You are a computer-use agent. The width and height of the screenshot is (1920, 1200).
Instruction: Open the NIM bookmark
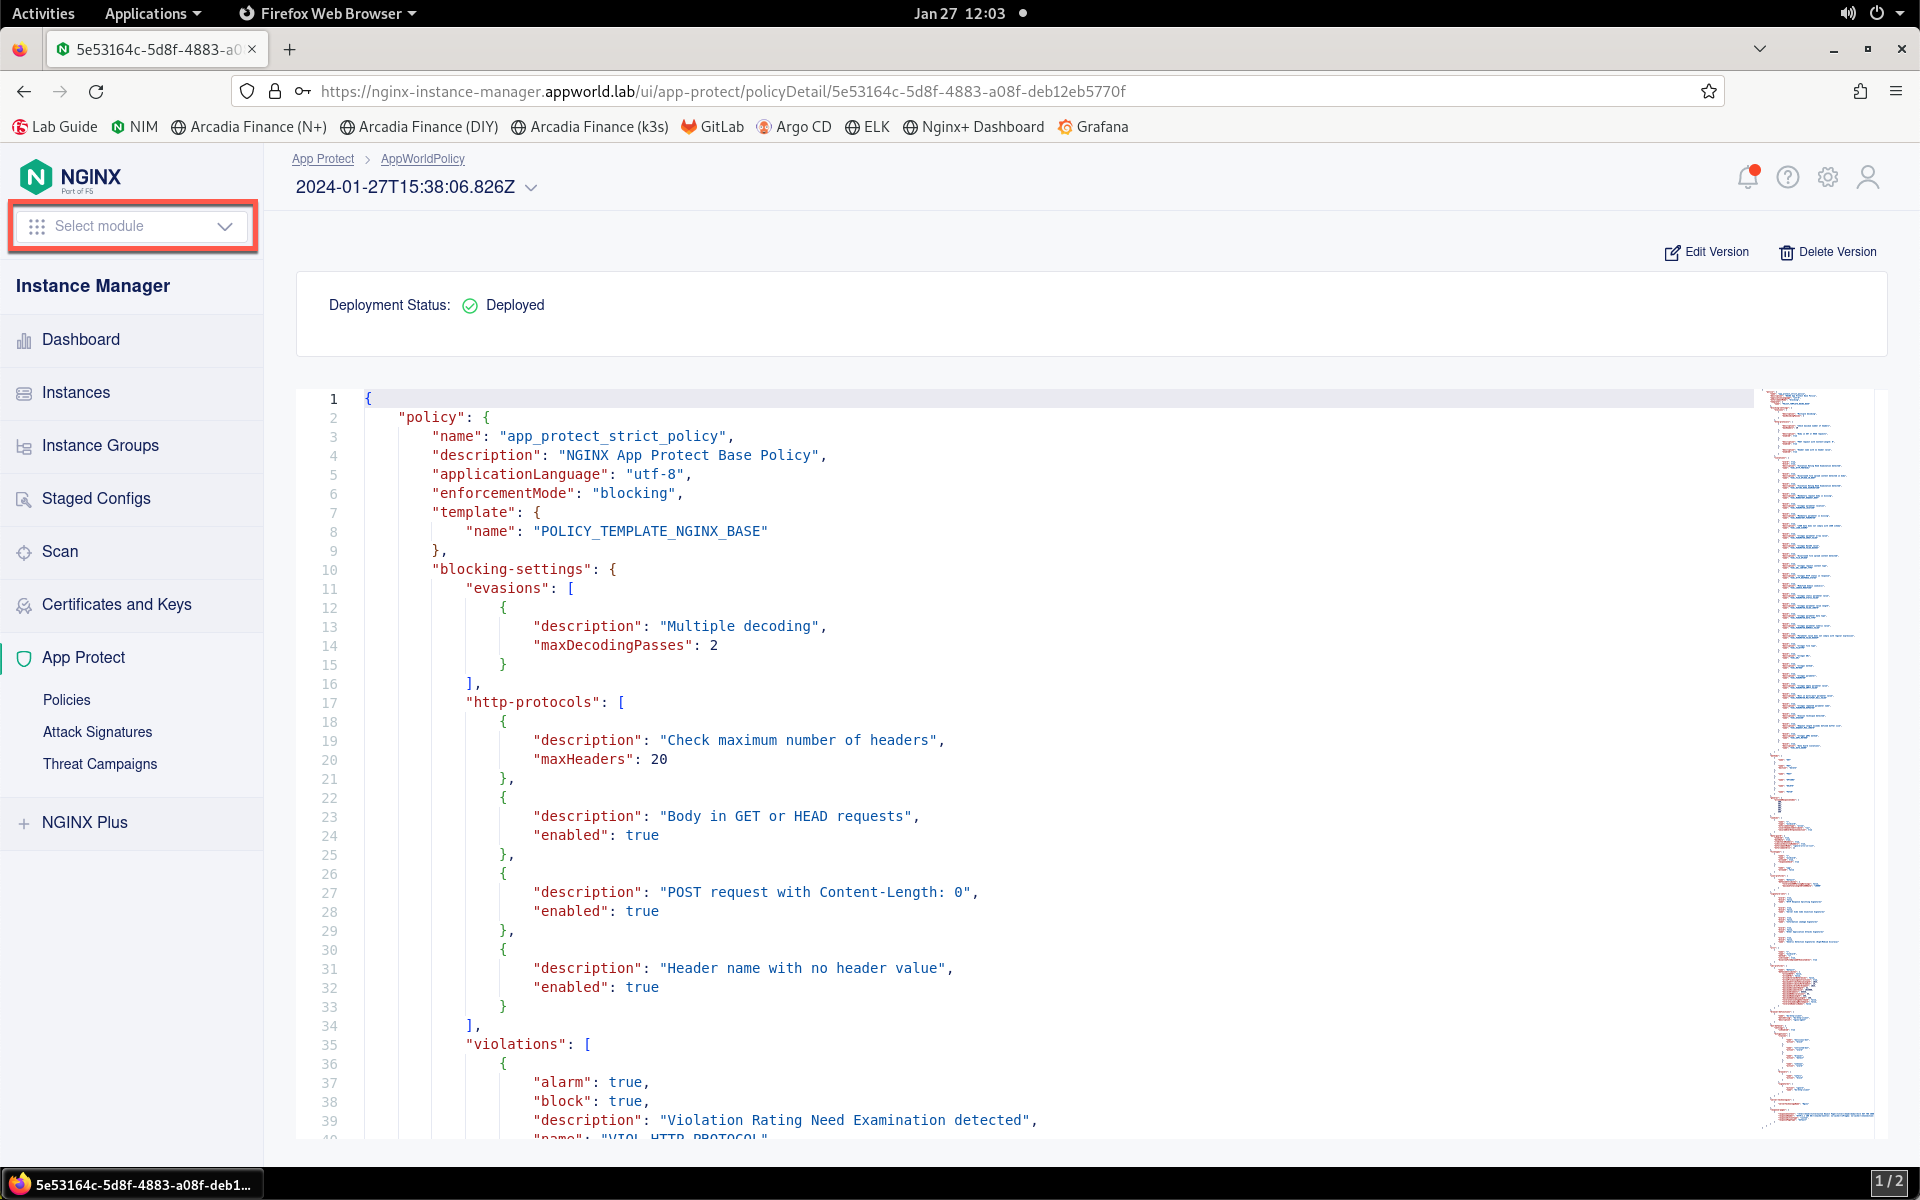[x=135, y=127]
